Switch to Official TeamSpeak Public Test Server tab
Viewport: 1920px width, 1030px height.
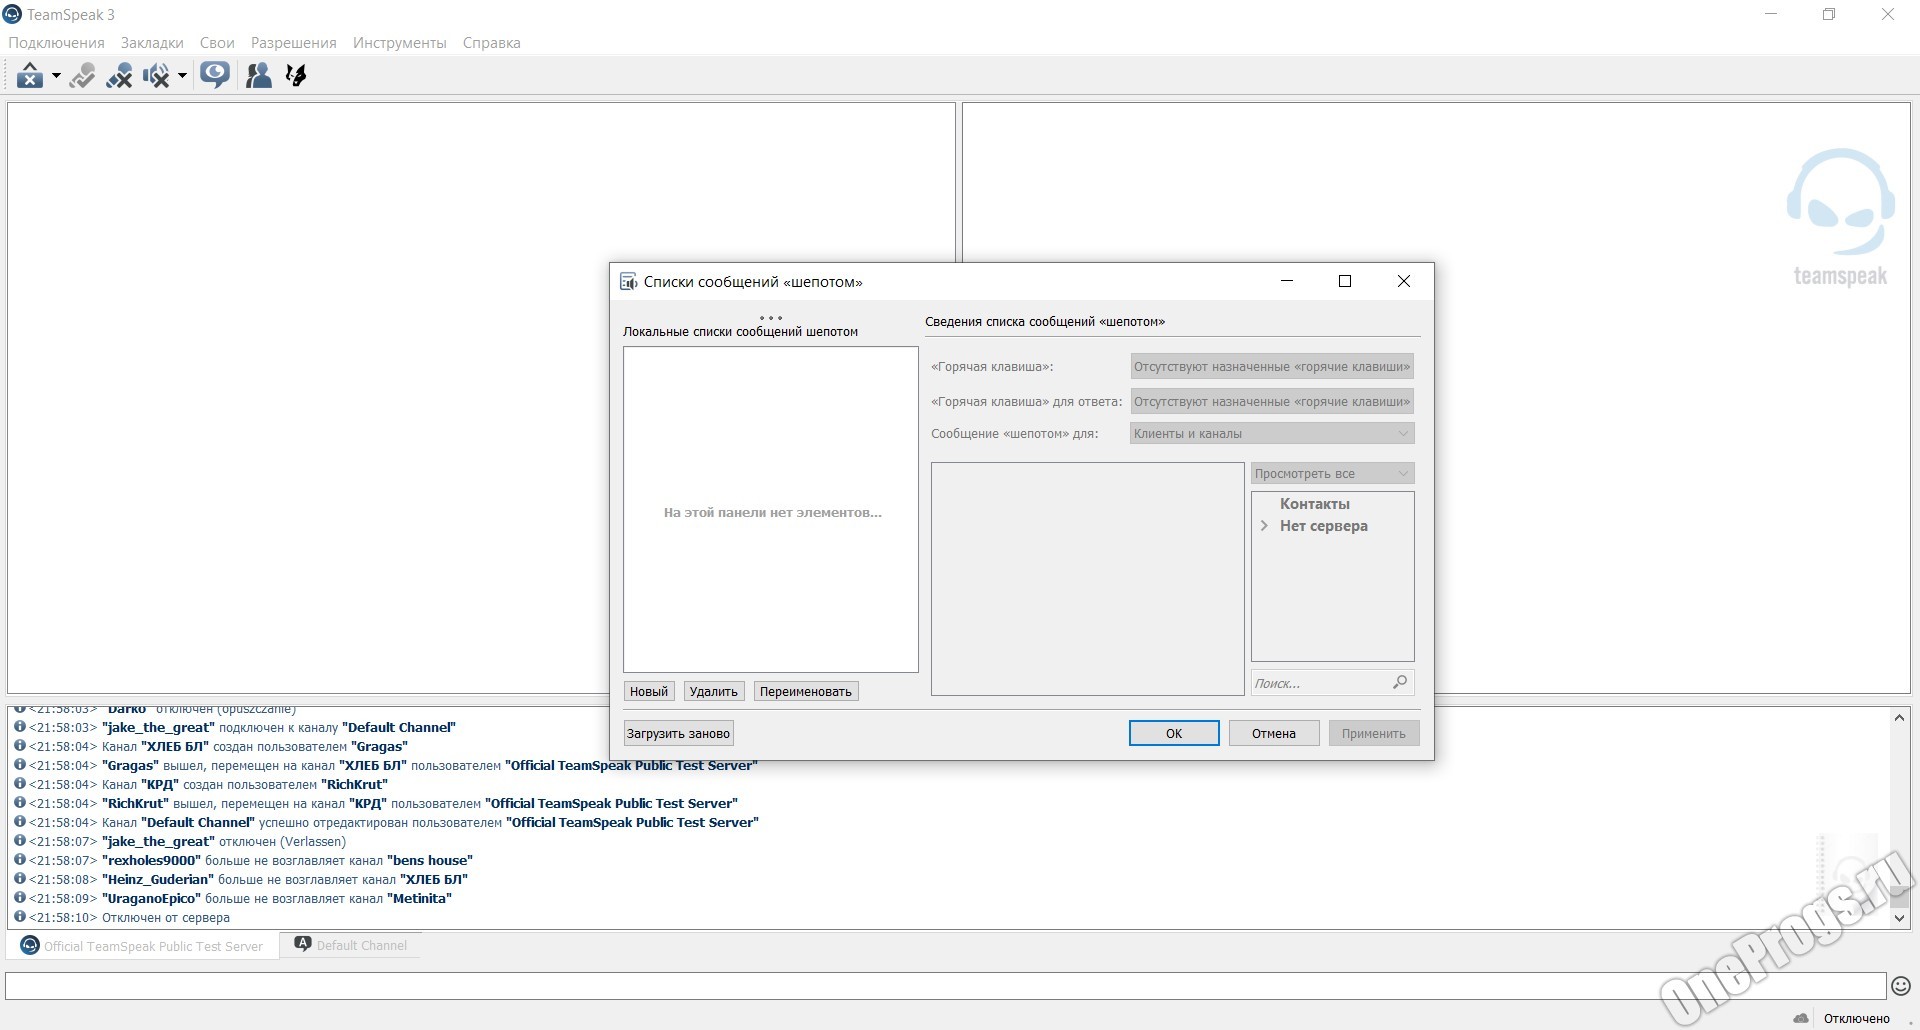pyautogui.click(x=142, y=946)
